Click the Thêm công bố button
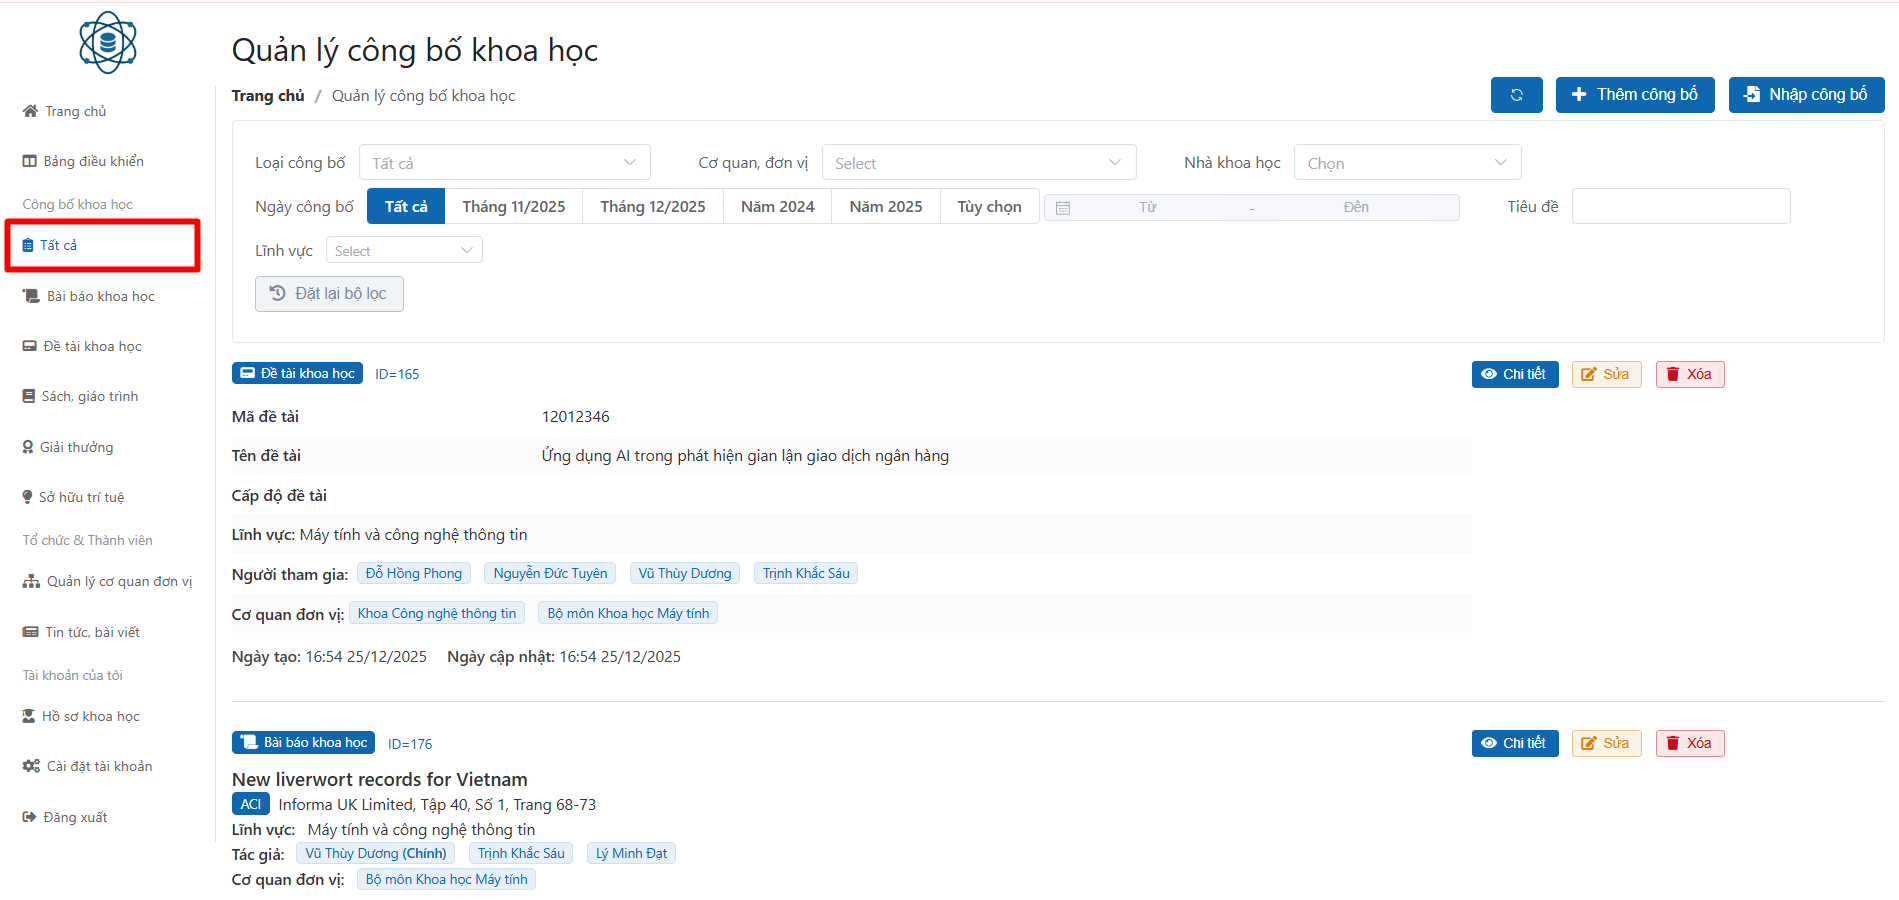 click(1634, 95)
